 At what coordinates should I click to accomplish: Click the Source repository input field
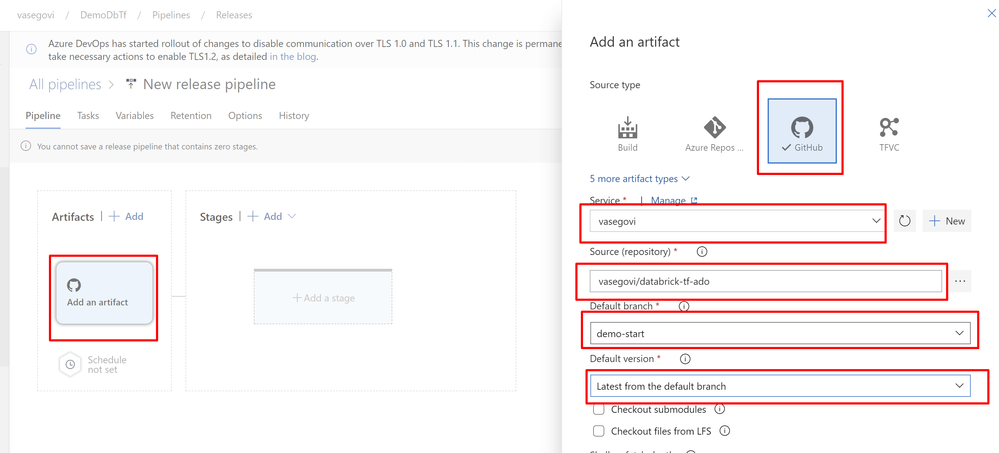pos(766,281)
